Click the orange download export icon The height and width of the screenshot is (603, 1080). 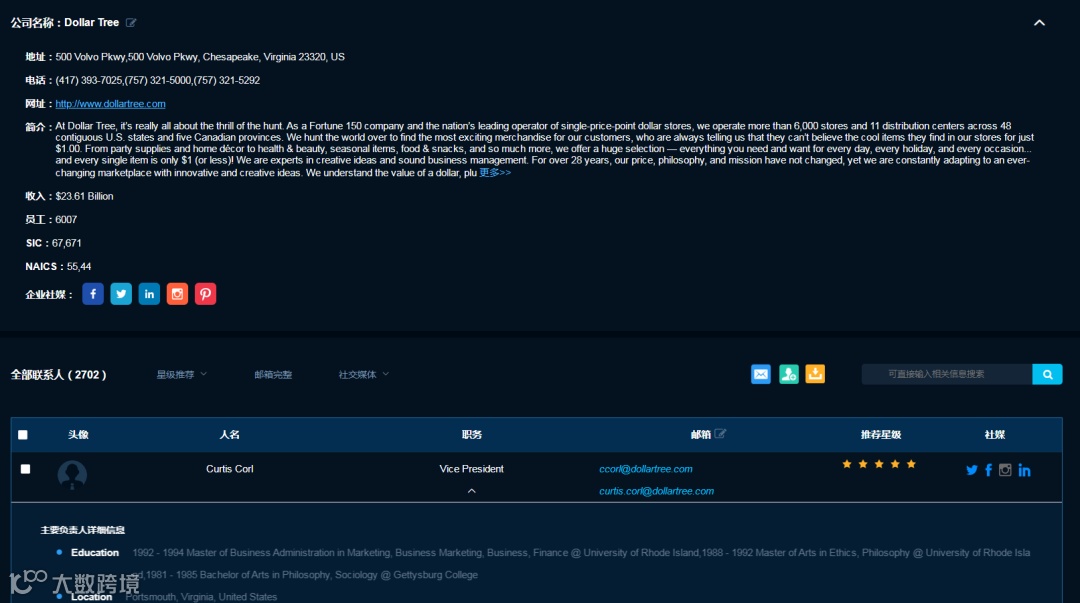click(816, 374)
